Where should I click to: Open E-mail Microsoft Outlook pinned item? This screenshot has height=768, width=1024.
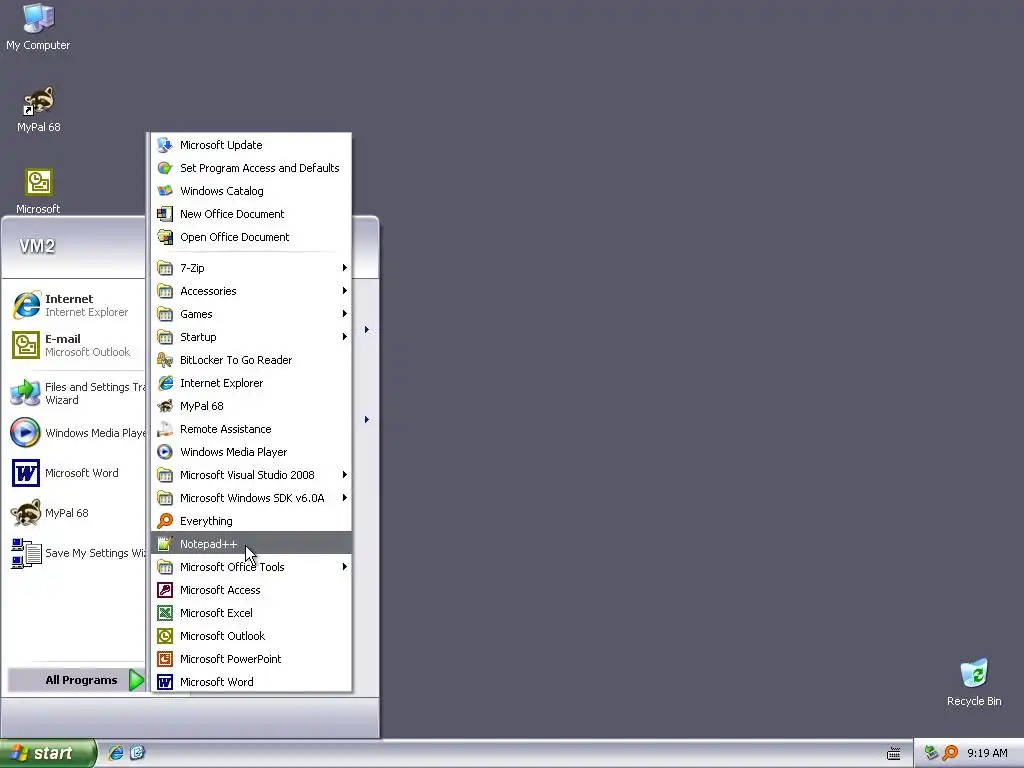click(x=76, y=345)
